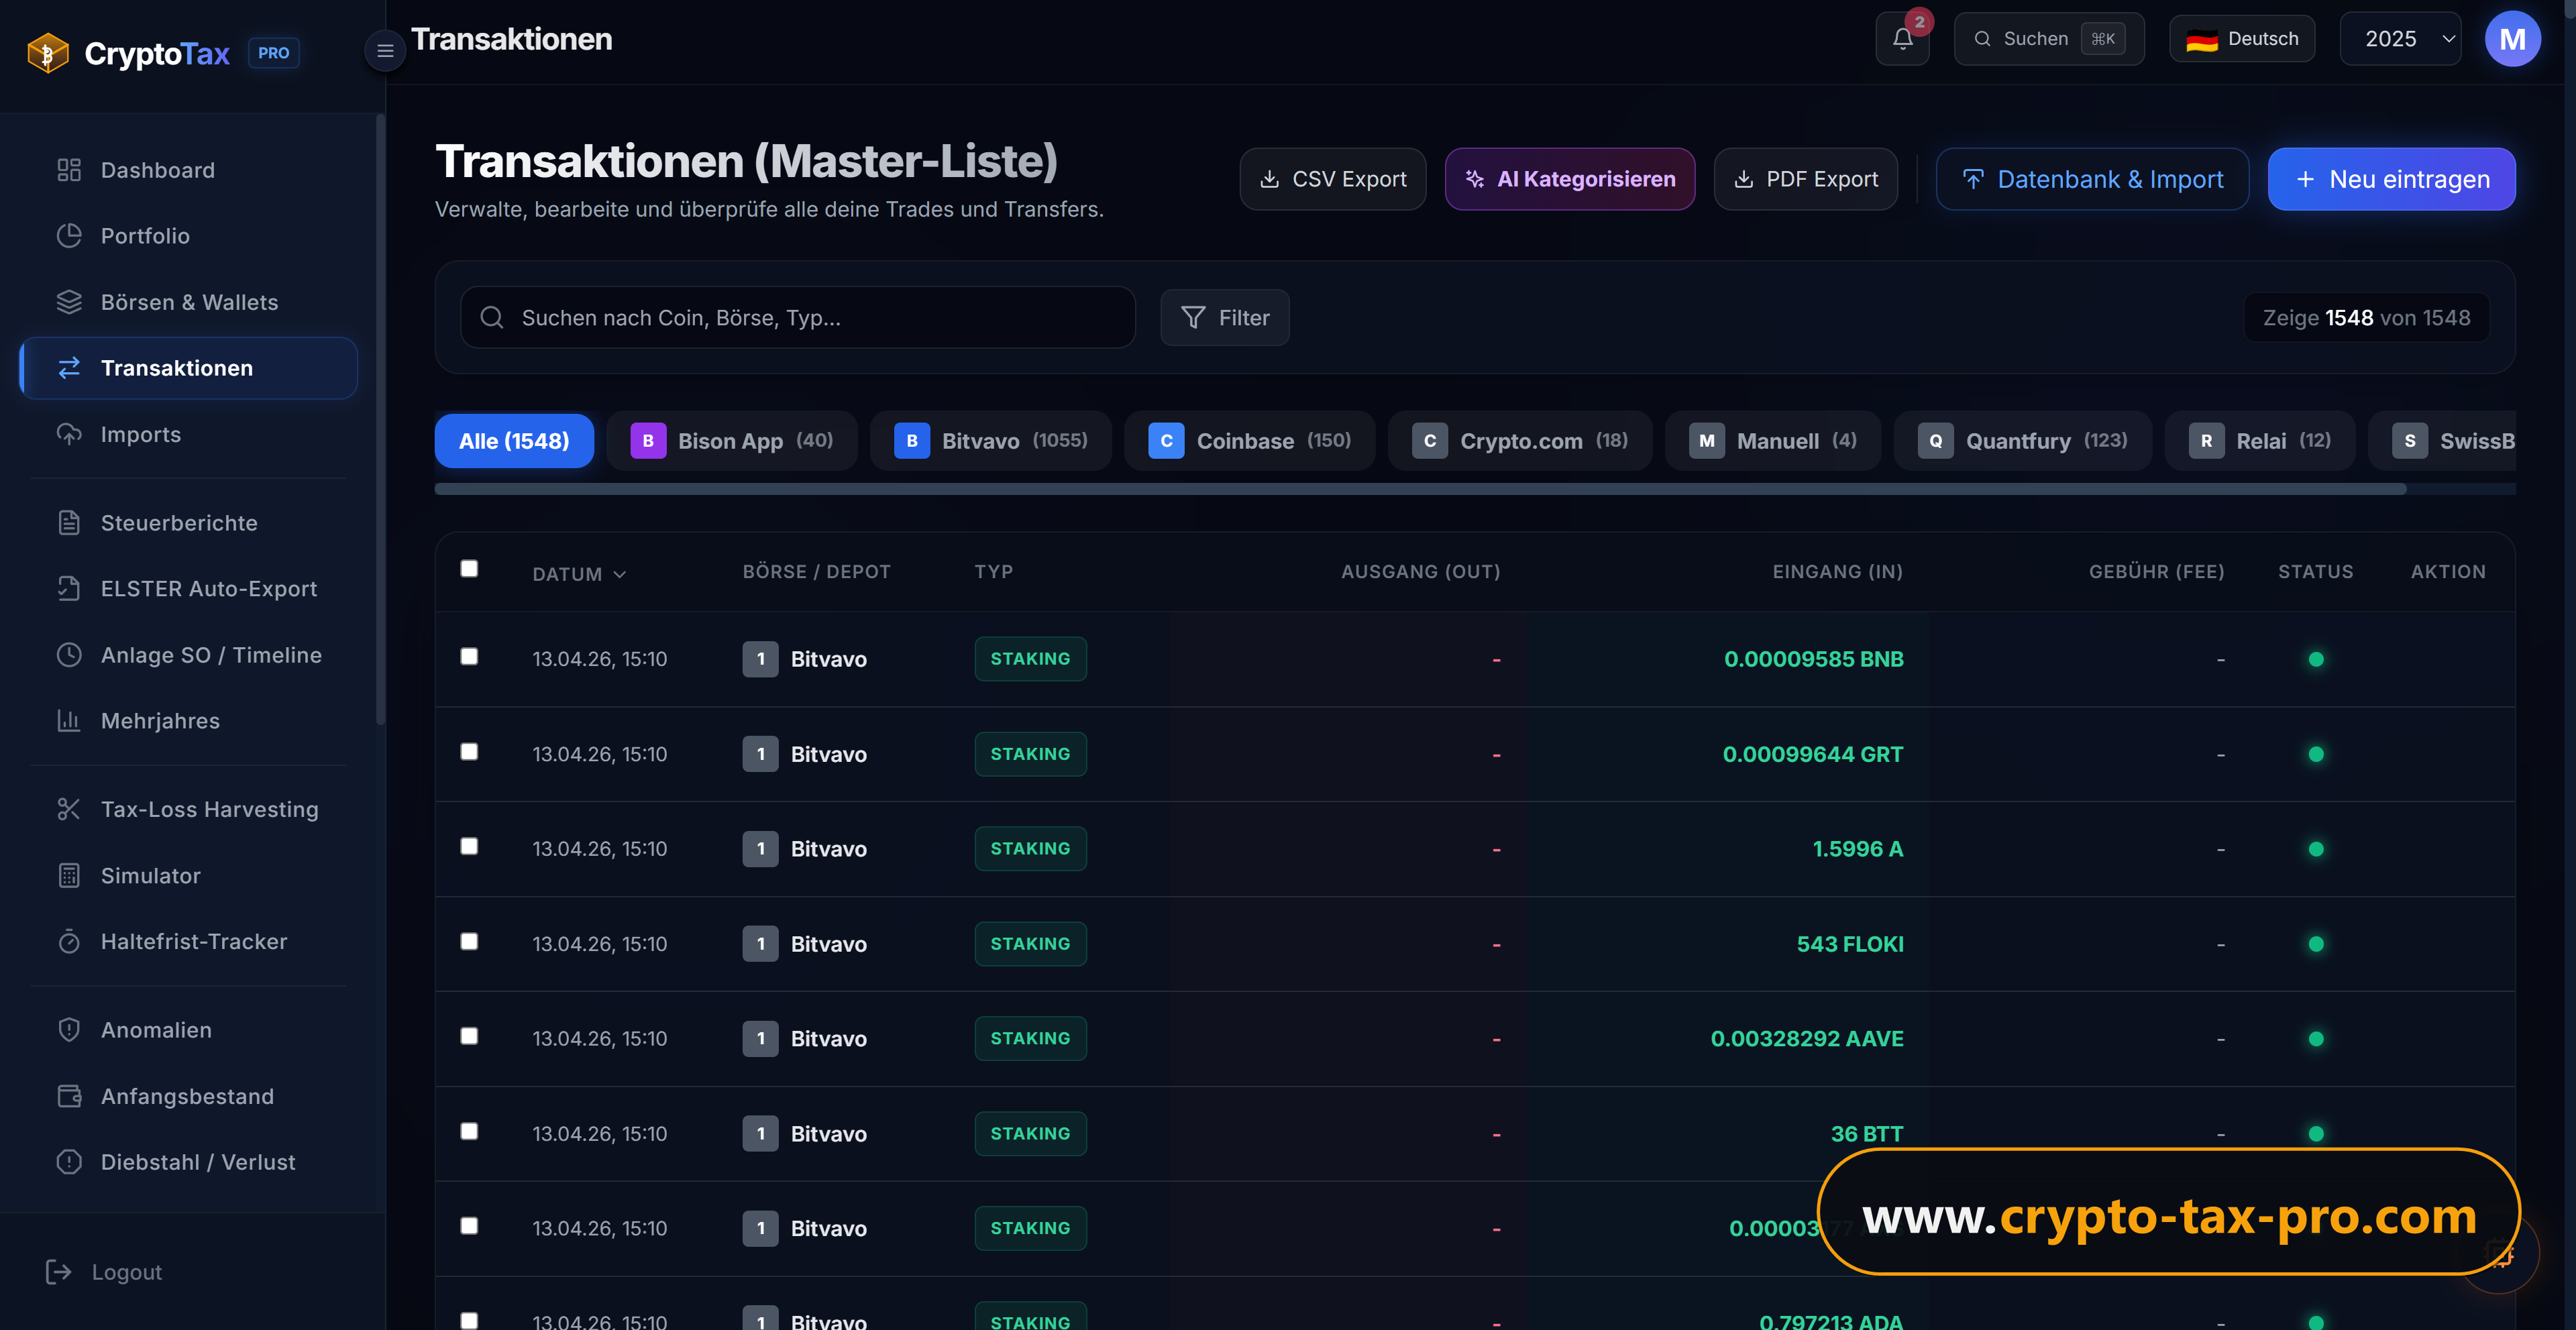Open Diebstahl / Verlust in sidebar

tap(188, 1162)
